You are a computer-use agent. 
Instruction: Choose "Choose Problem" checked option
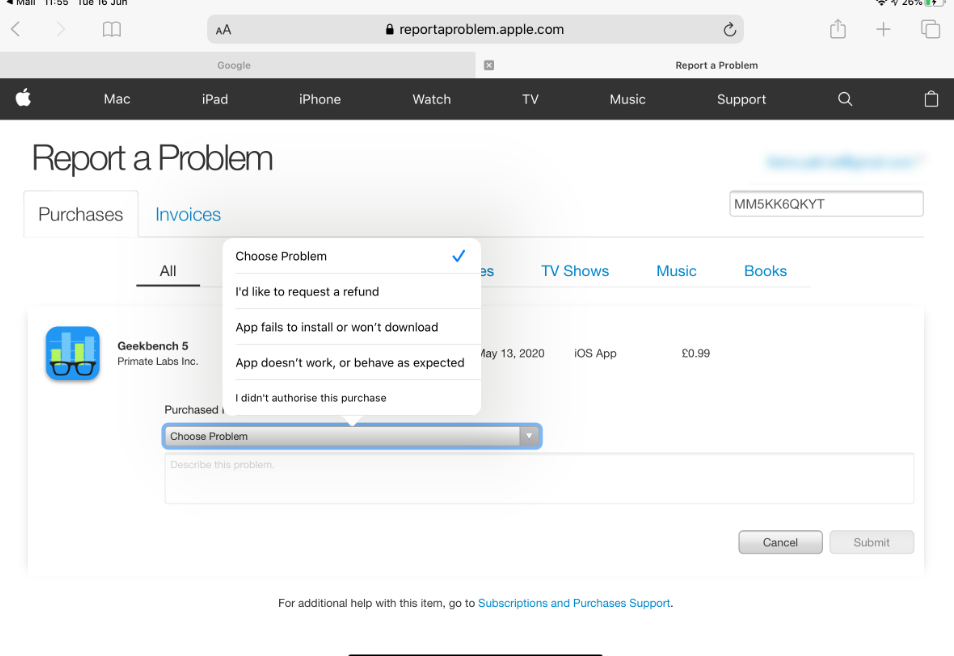[352, 256]
